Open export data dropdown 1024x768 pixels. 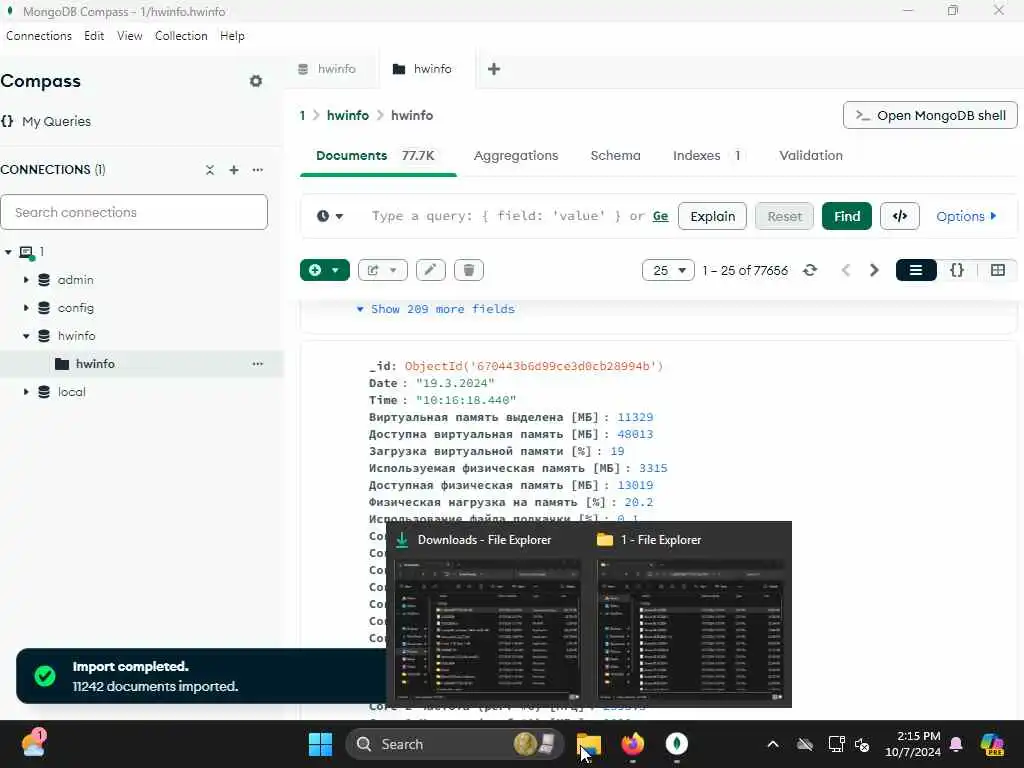point(383,270)
